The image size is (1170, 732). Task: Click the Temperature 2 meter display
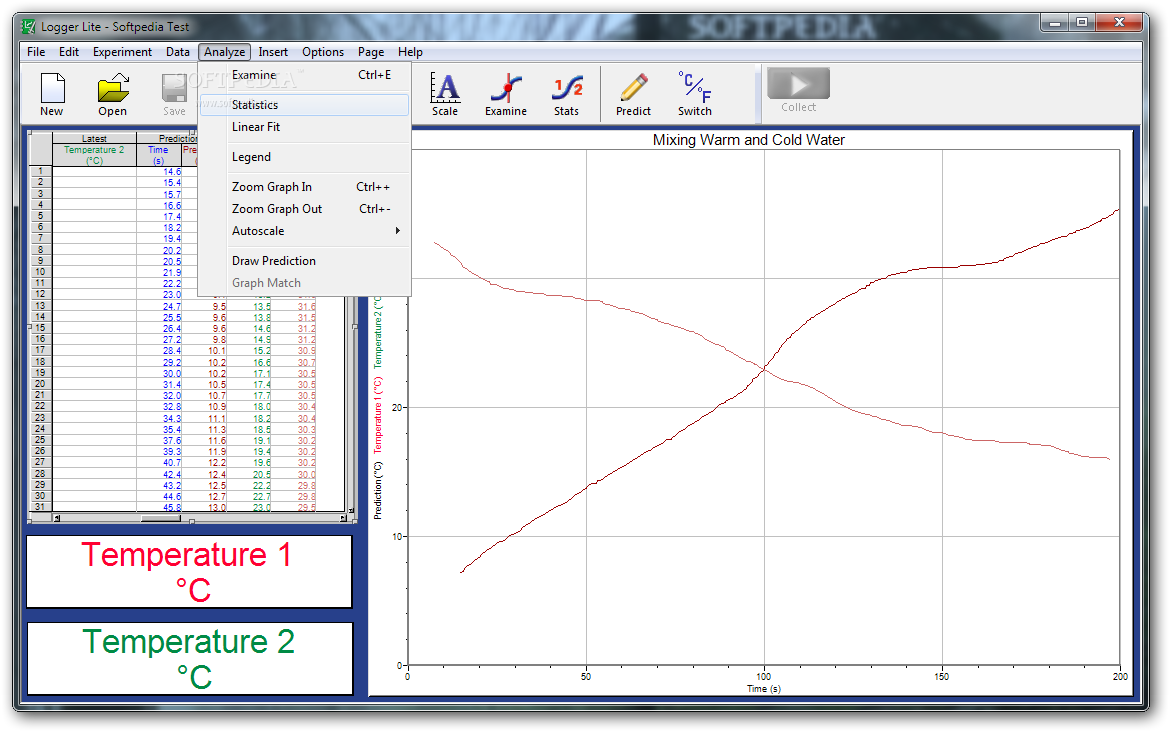[190, 658]
